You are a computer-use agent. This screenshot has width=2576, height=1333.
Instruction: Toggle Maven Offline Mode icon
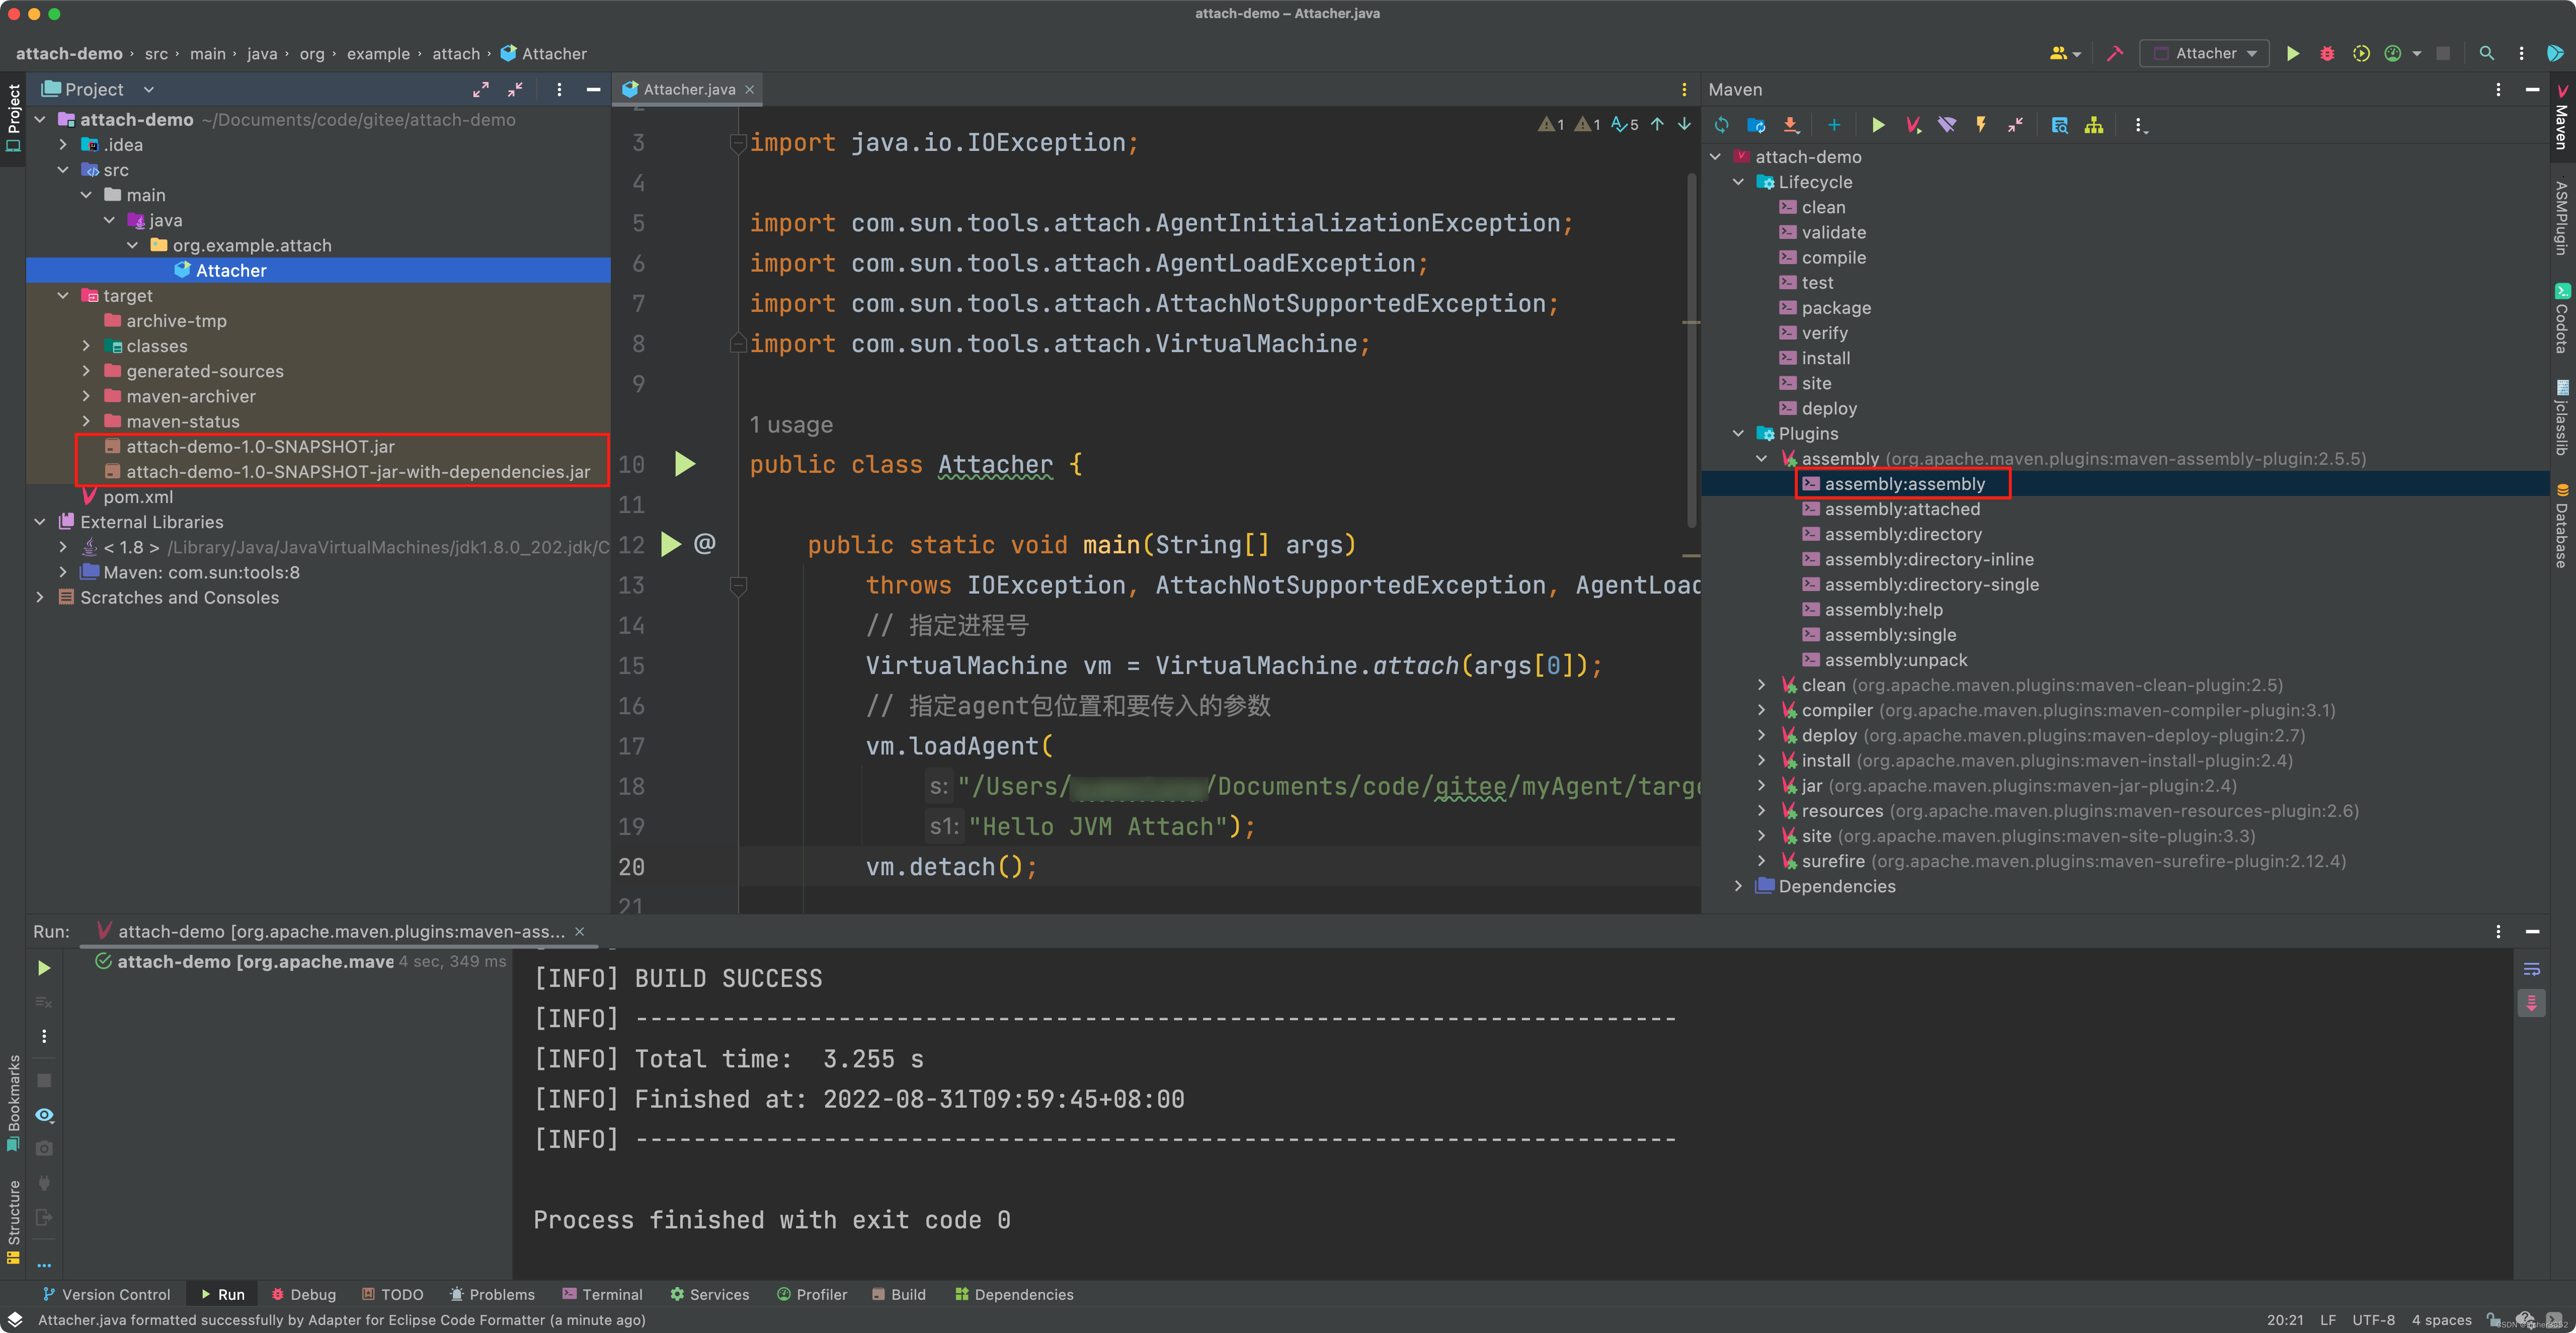point(1946,125)
